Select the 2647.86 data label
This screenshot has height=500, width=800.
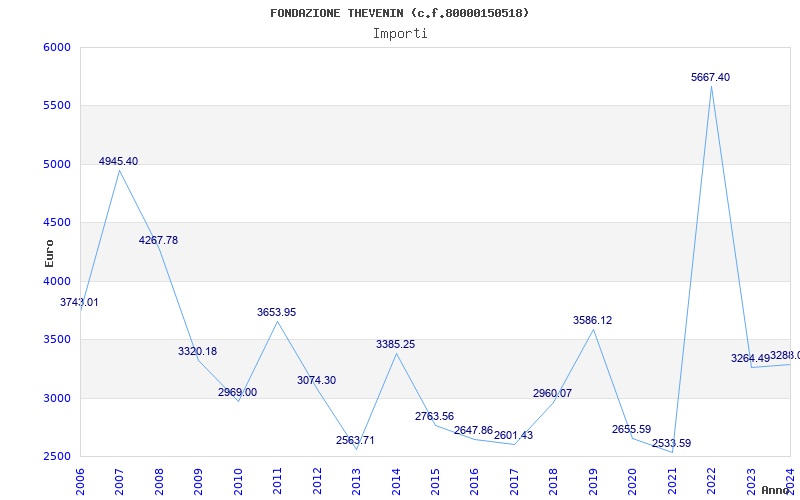pyautogui.click(x=473, y=431)
